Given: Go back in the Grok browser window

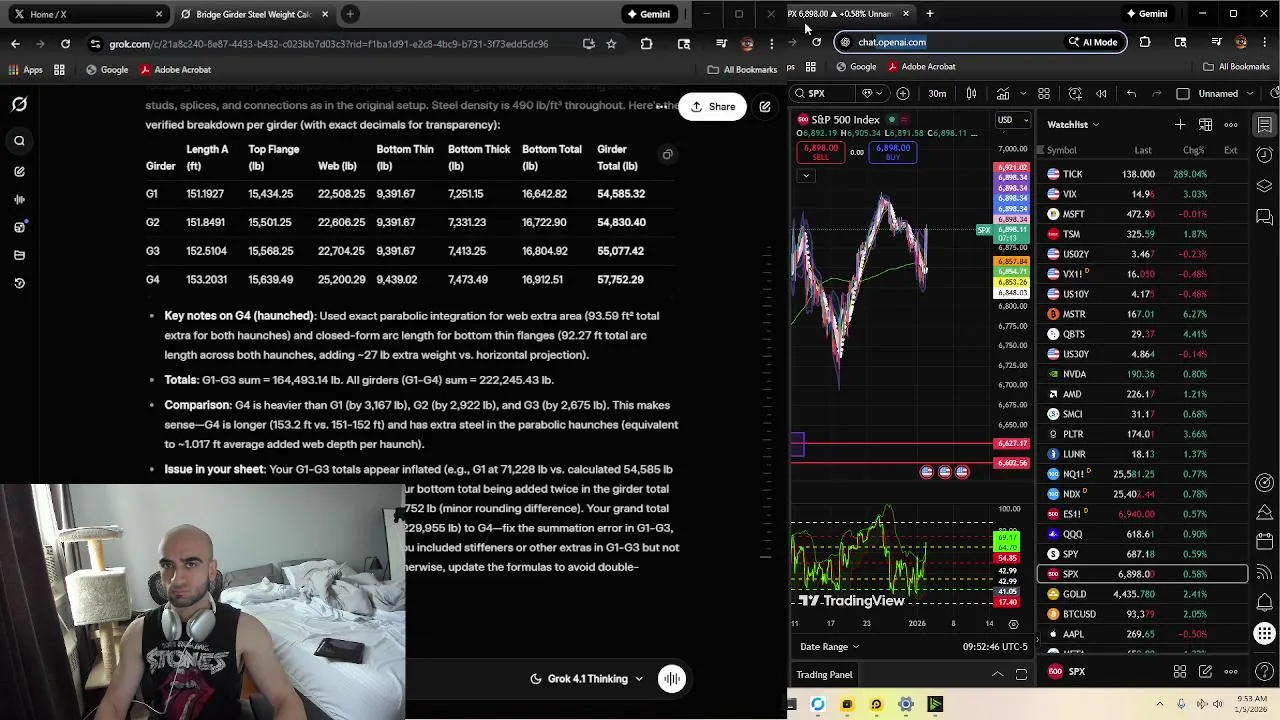Looking at the screenshot, I should pos(15,43).
